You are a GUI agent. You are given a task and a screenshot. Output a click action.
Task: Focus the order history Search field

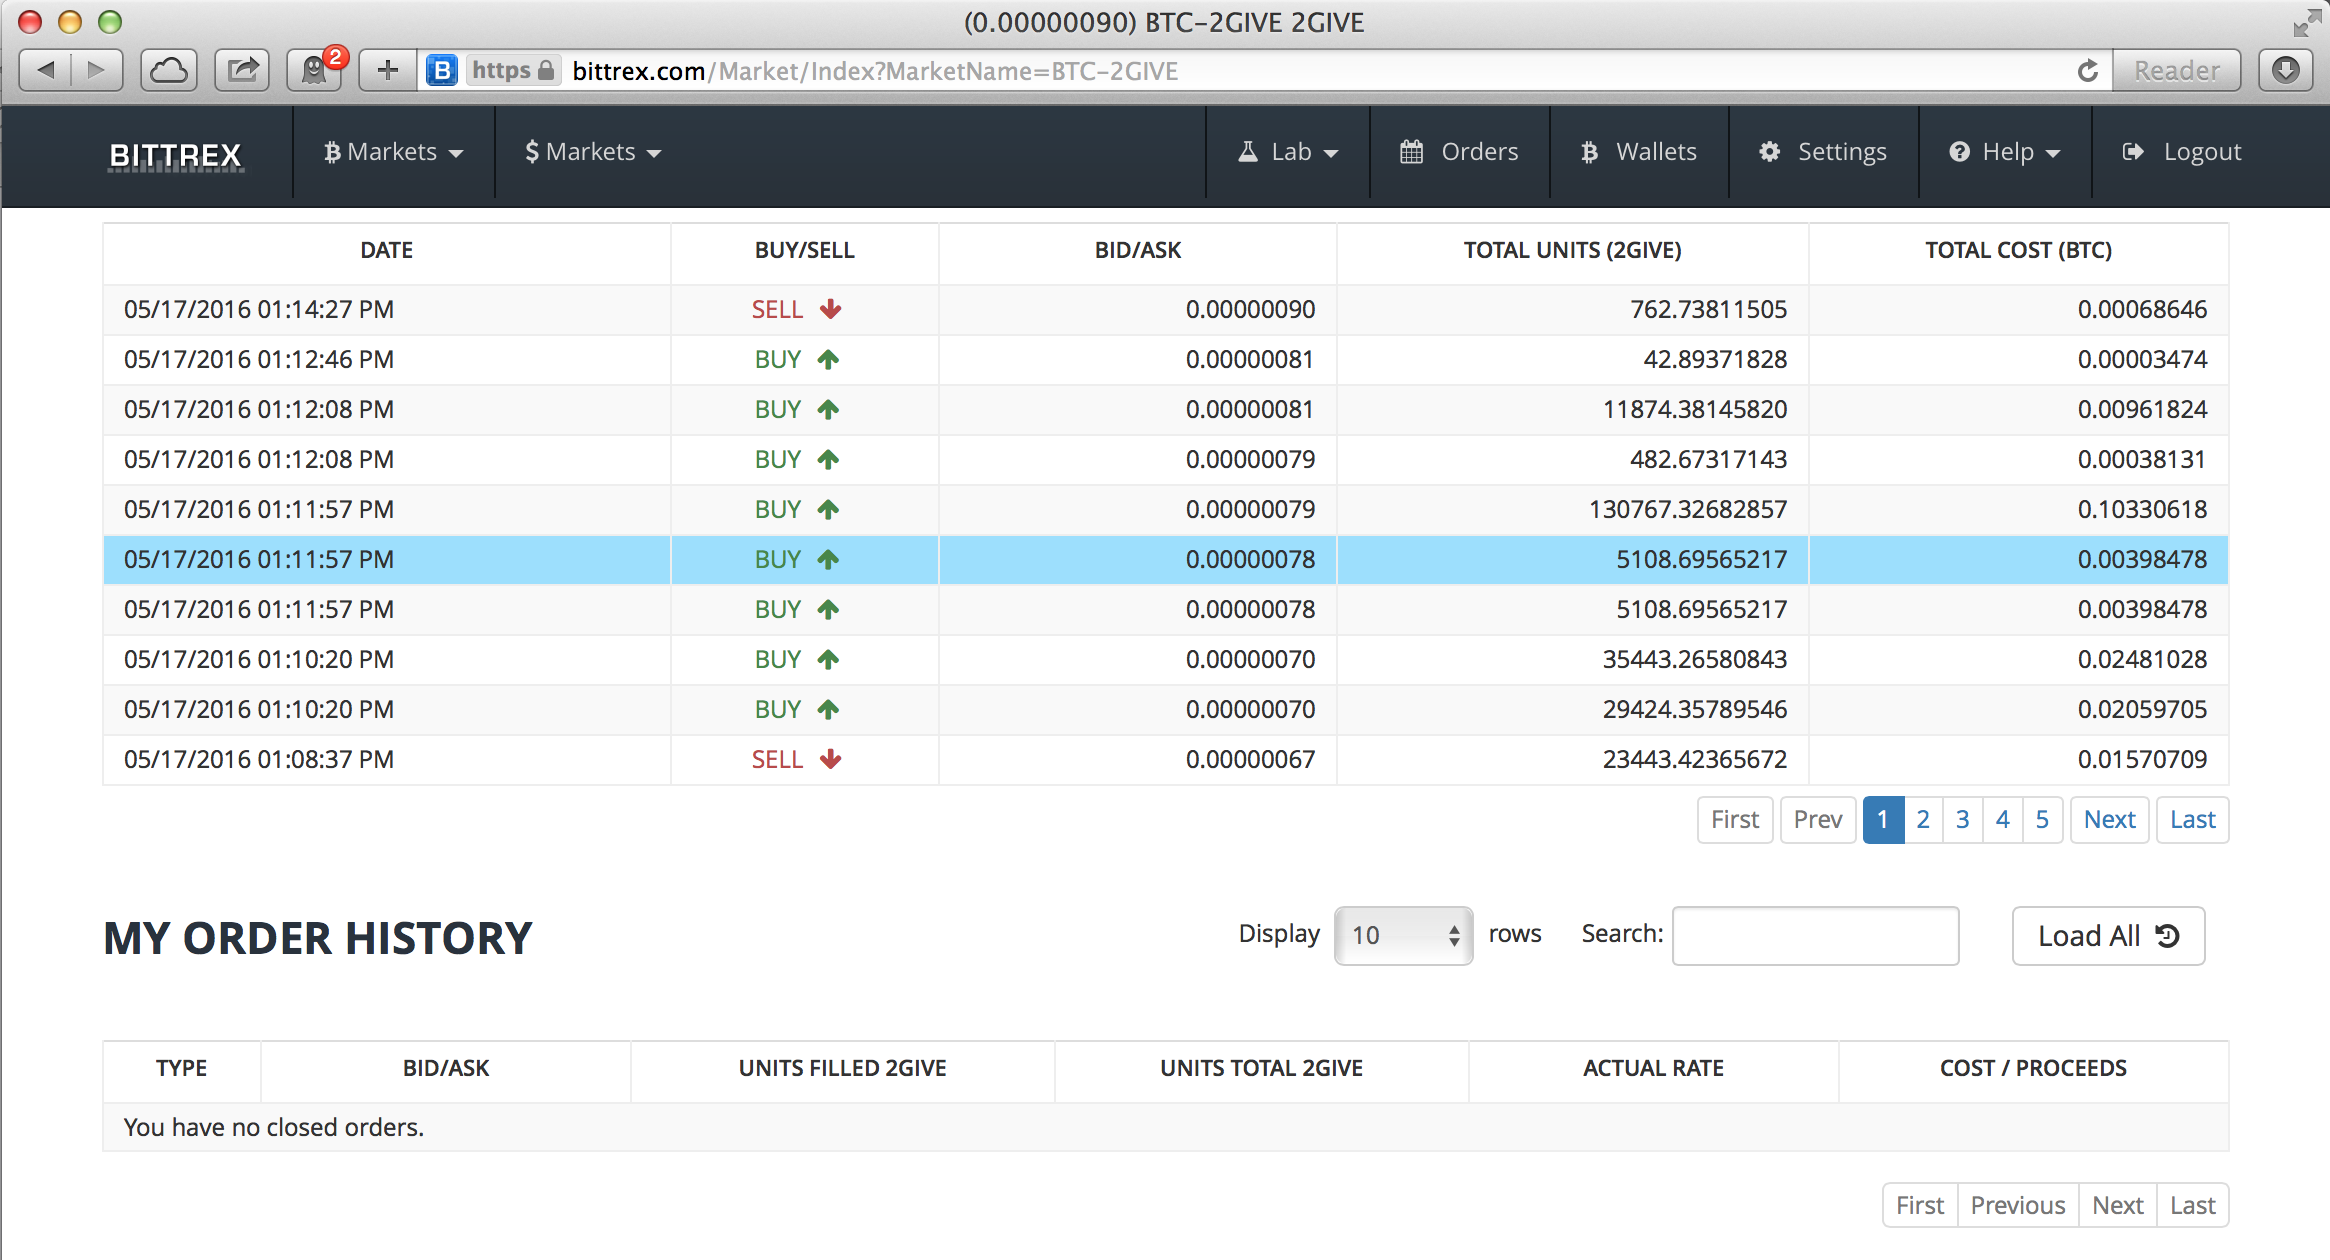1815,935
